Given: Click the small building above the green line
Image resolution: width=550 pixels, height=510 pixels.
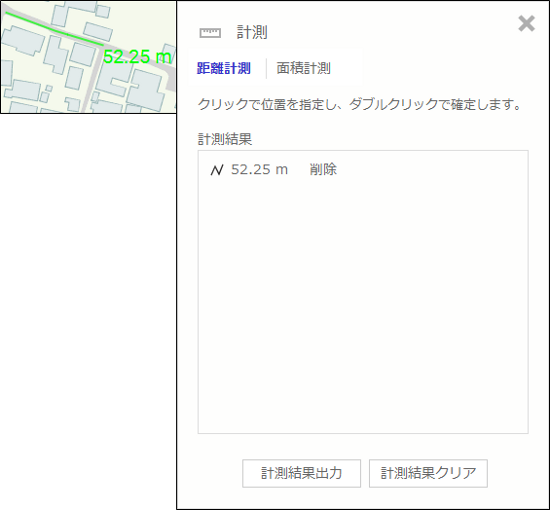Looking at the screenshot, I should pyautogui.click(x=98, y=31).
